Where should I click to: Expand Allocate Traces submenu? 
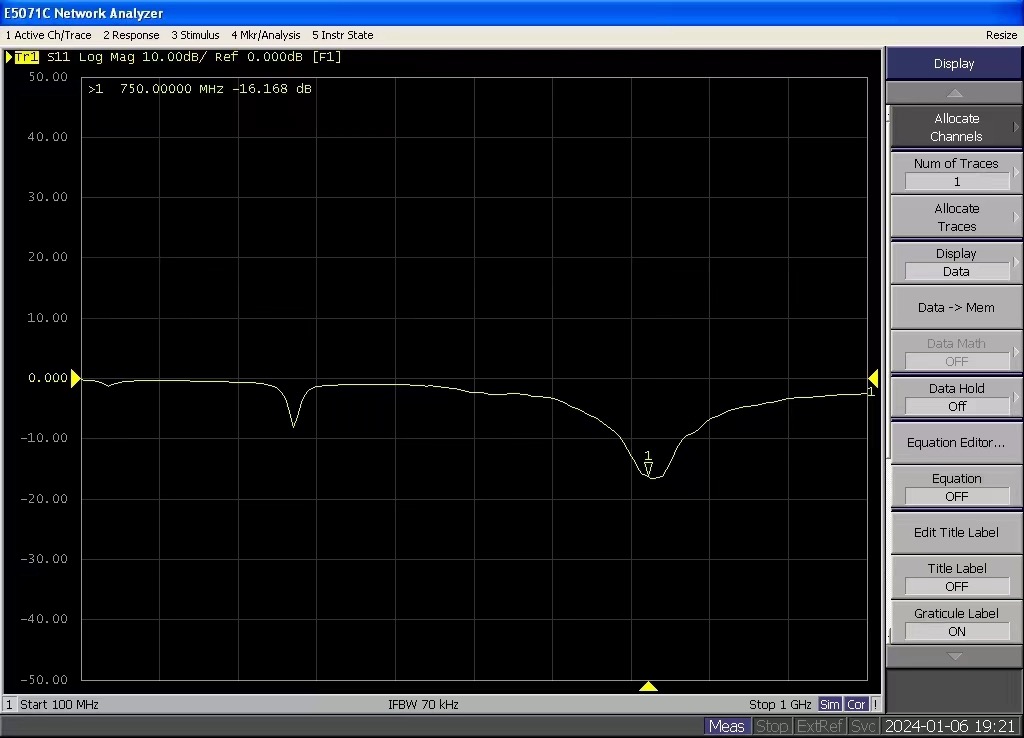tap(956, 217)
